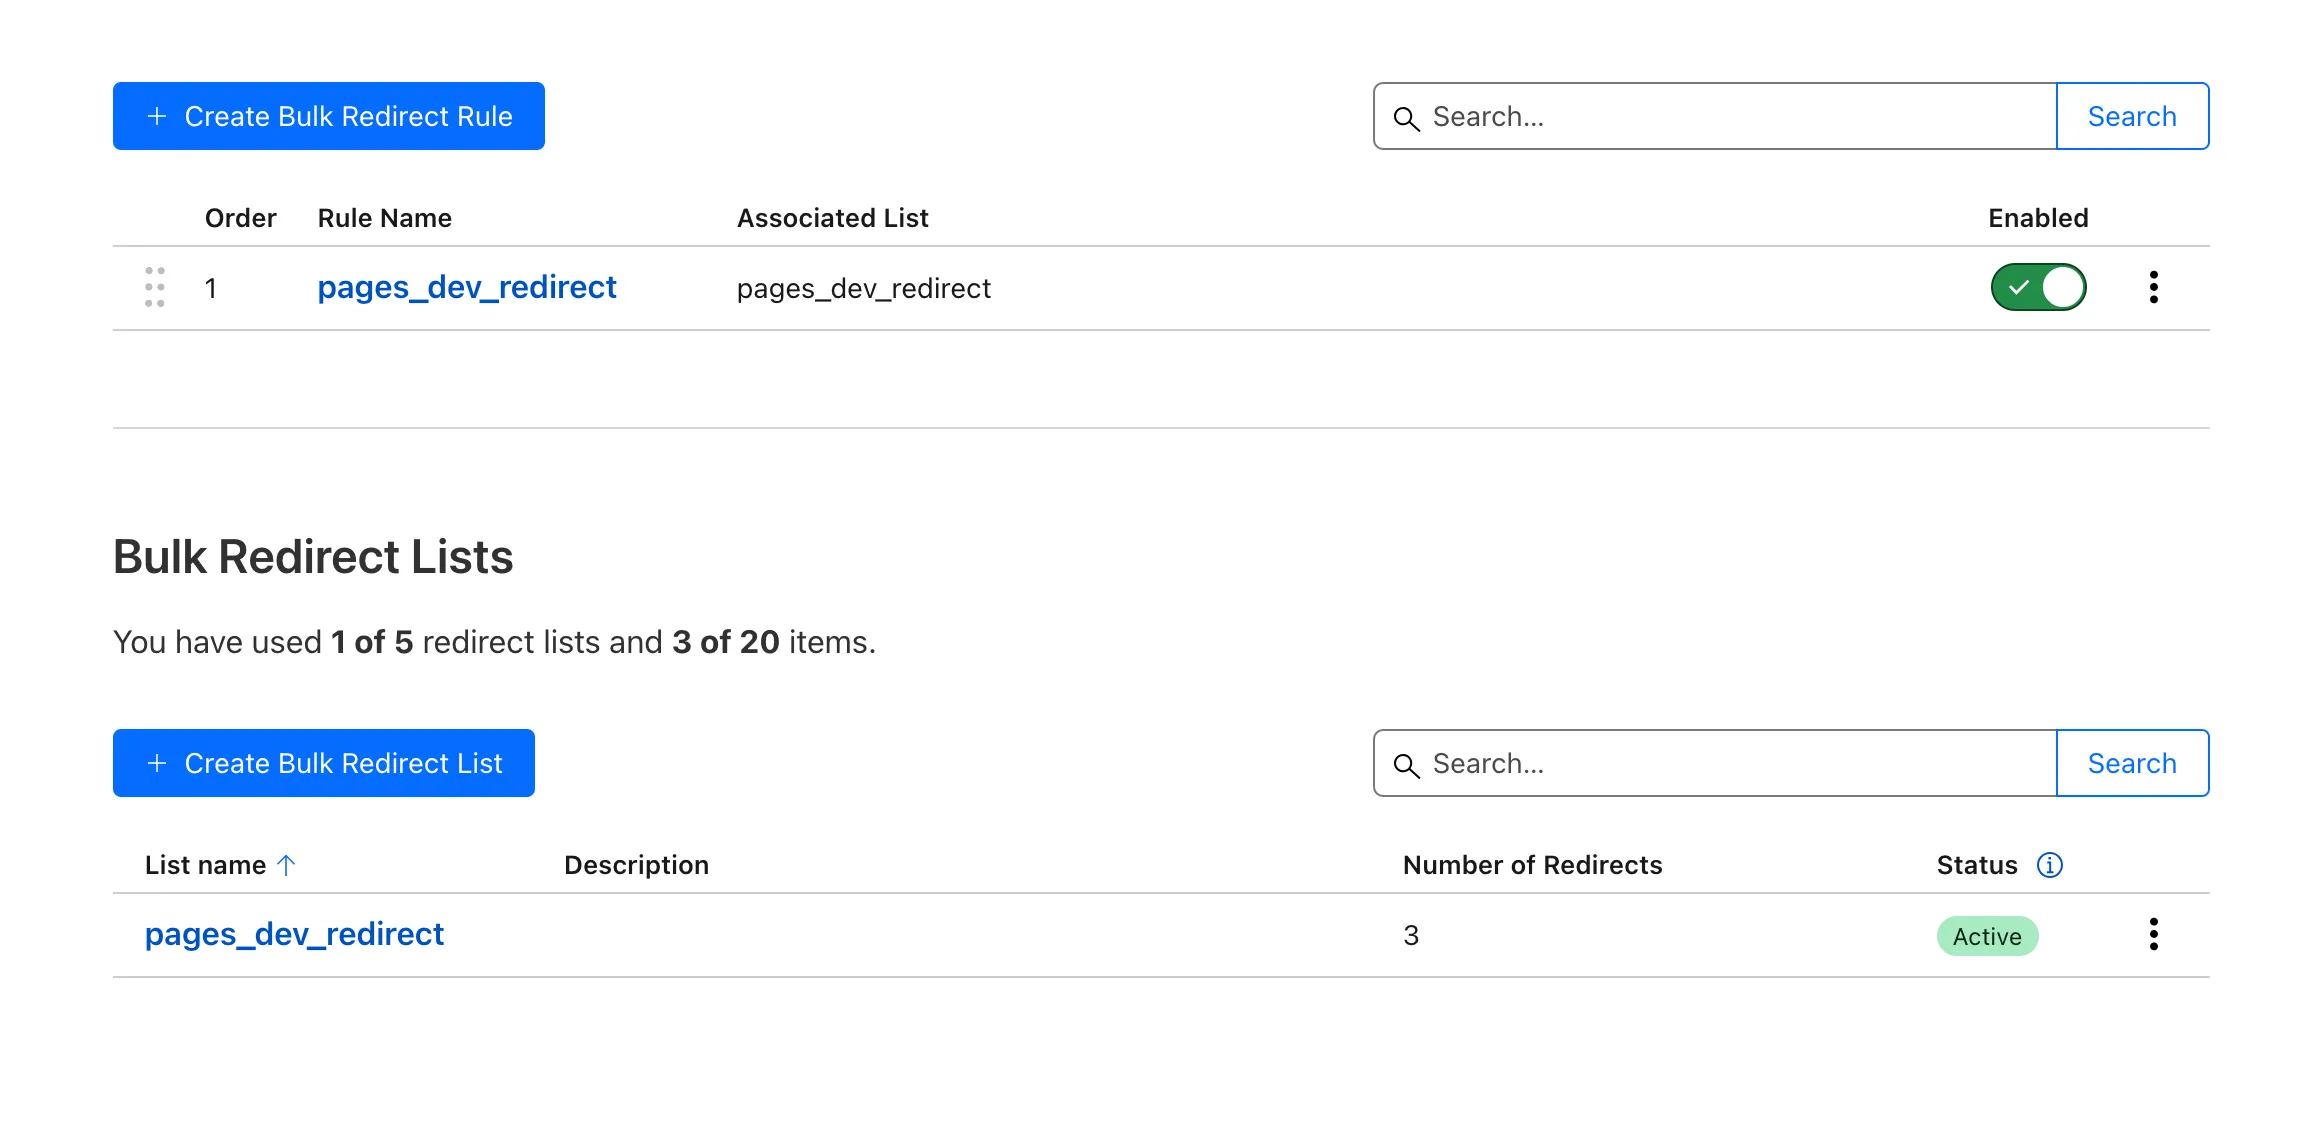Click Search button for redirect lists

point(2132,763)
